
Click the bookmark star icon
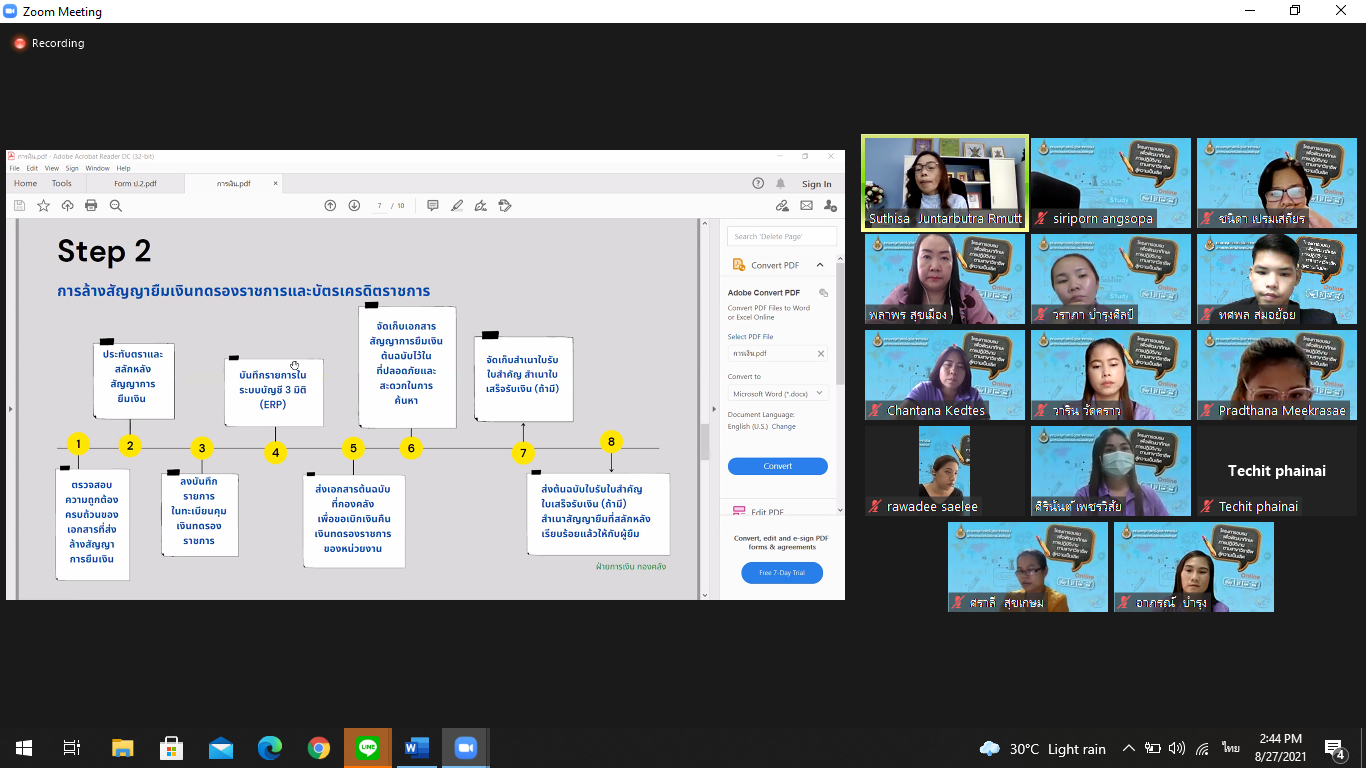(43, 206)
